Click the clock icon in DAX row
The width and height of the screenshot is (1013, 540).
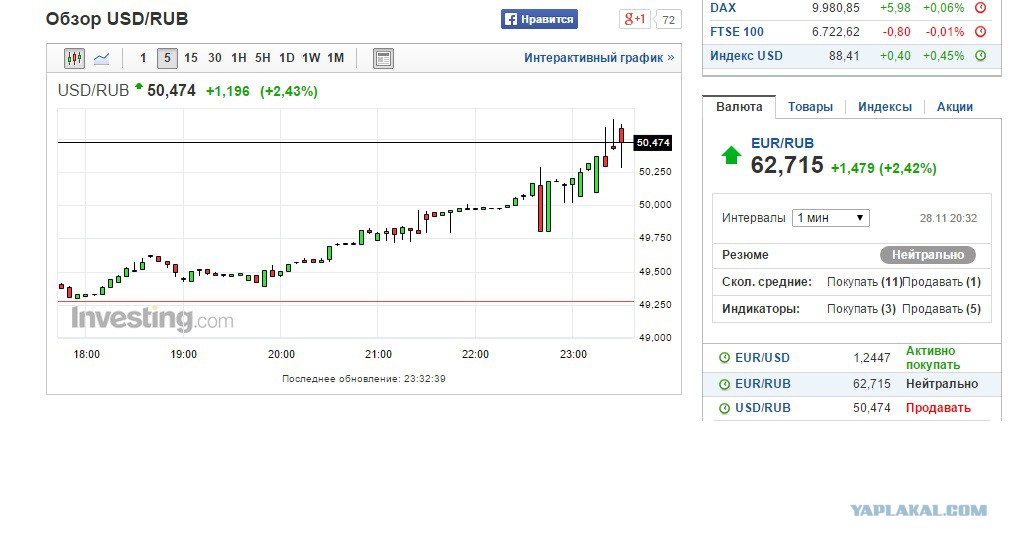[x=981, y=8]
